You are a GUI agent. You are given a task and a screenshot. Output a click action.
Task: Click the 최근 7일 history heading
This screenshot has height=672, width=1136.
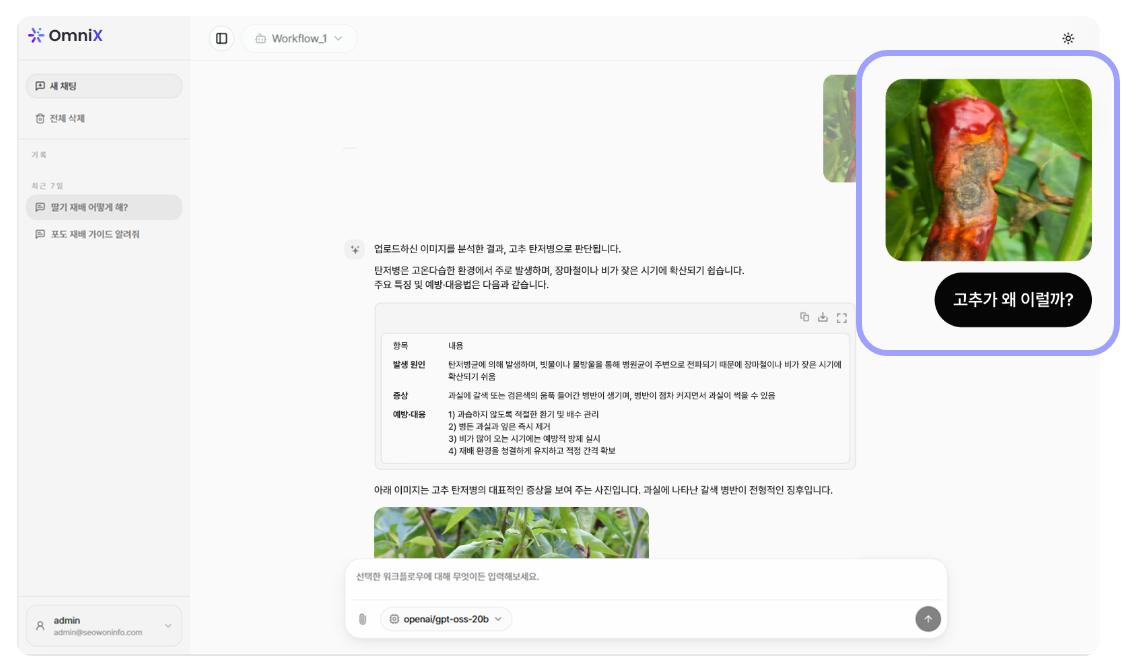point(47,186)
